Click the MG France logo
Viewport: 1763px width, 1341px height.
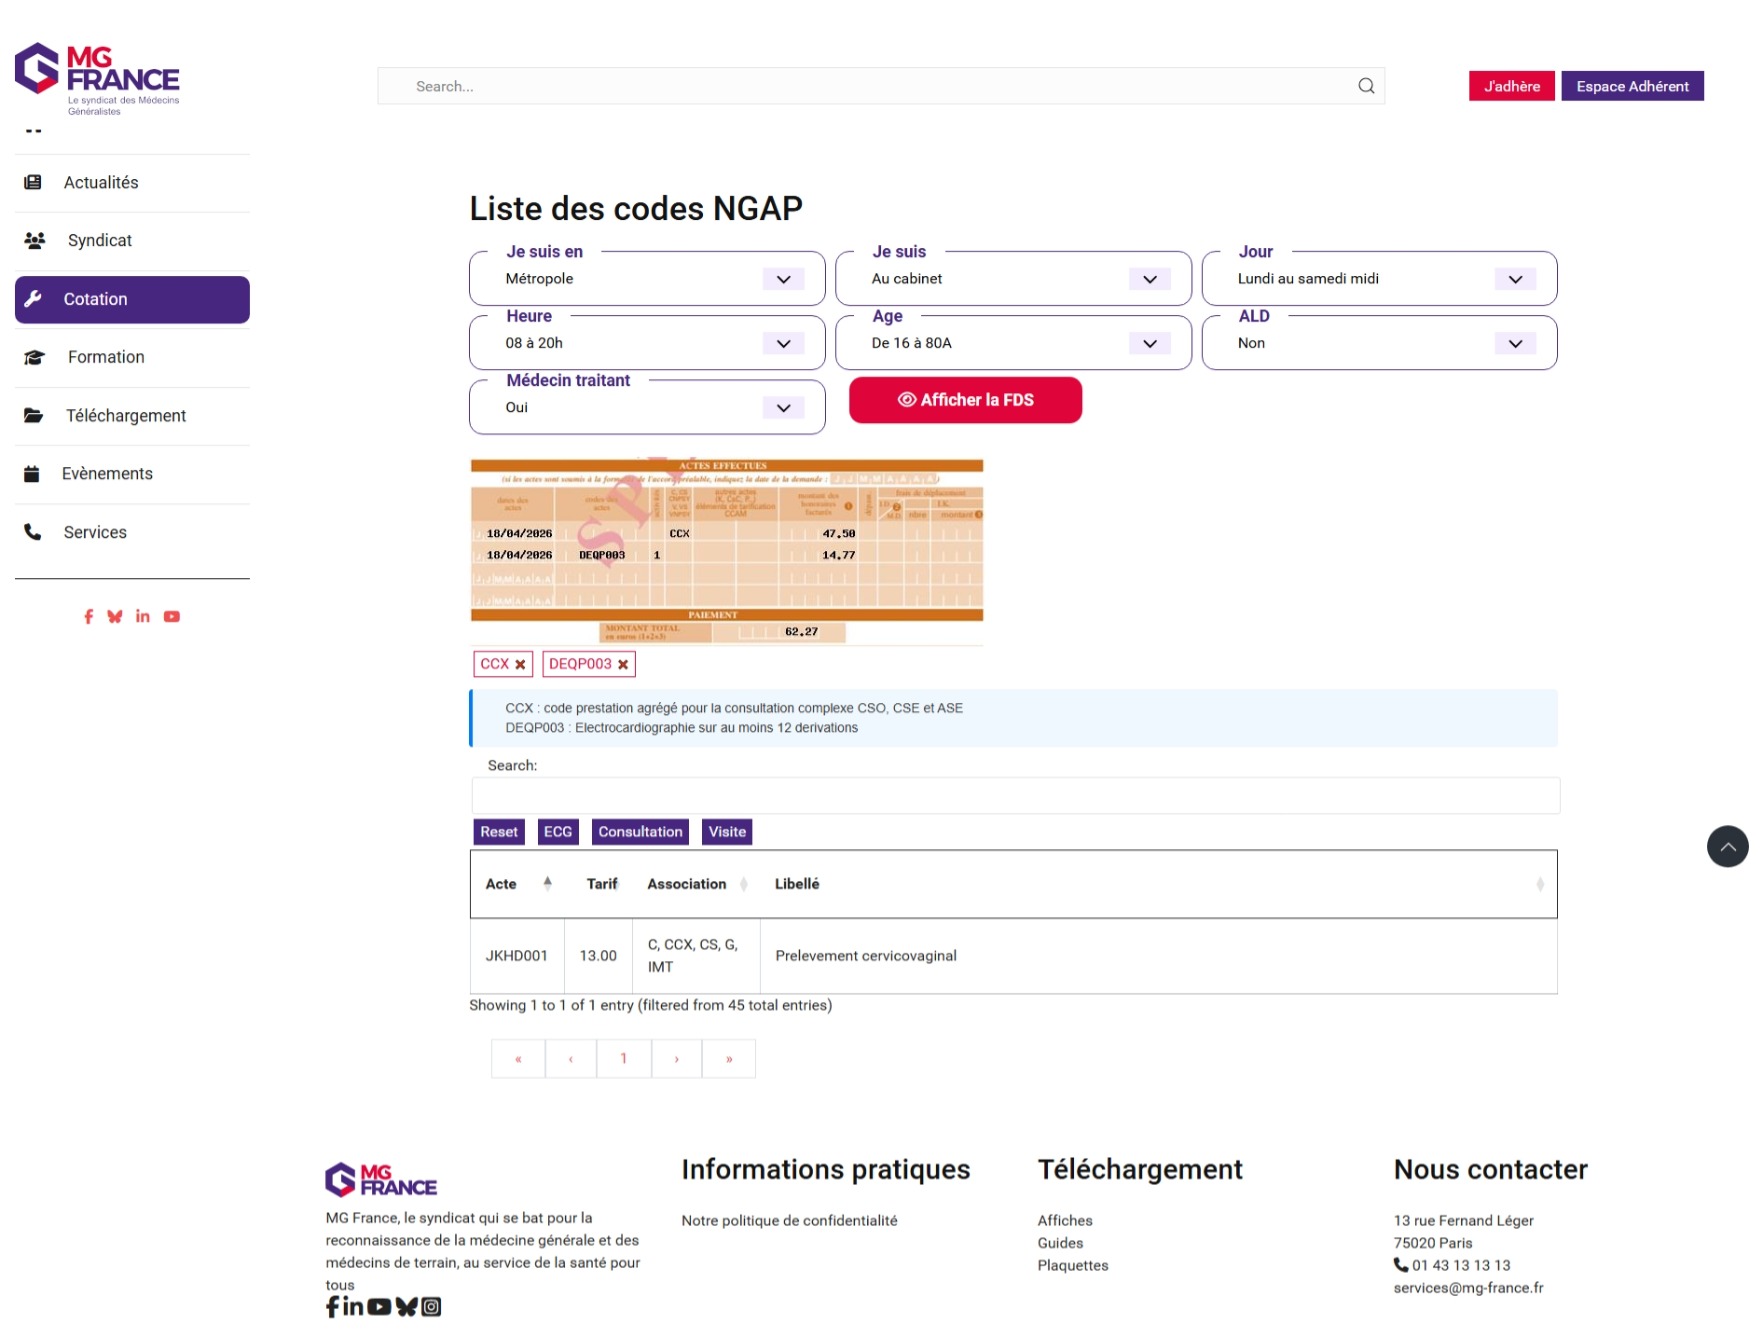coord(97,78)
